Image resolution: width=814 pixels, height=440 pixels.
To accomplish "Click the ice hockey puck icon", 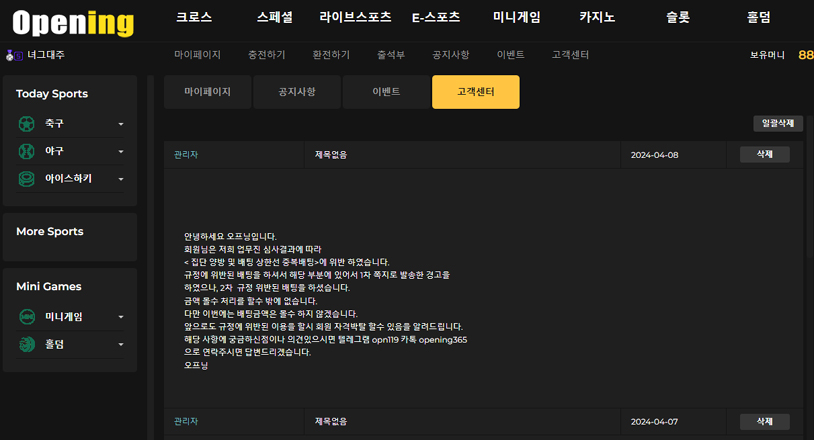I will coord(27,179).
